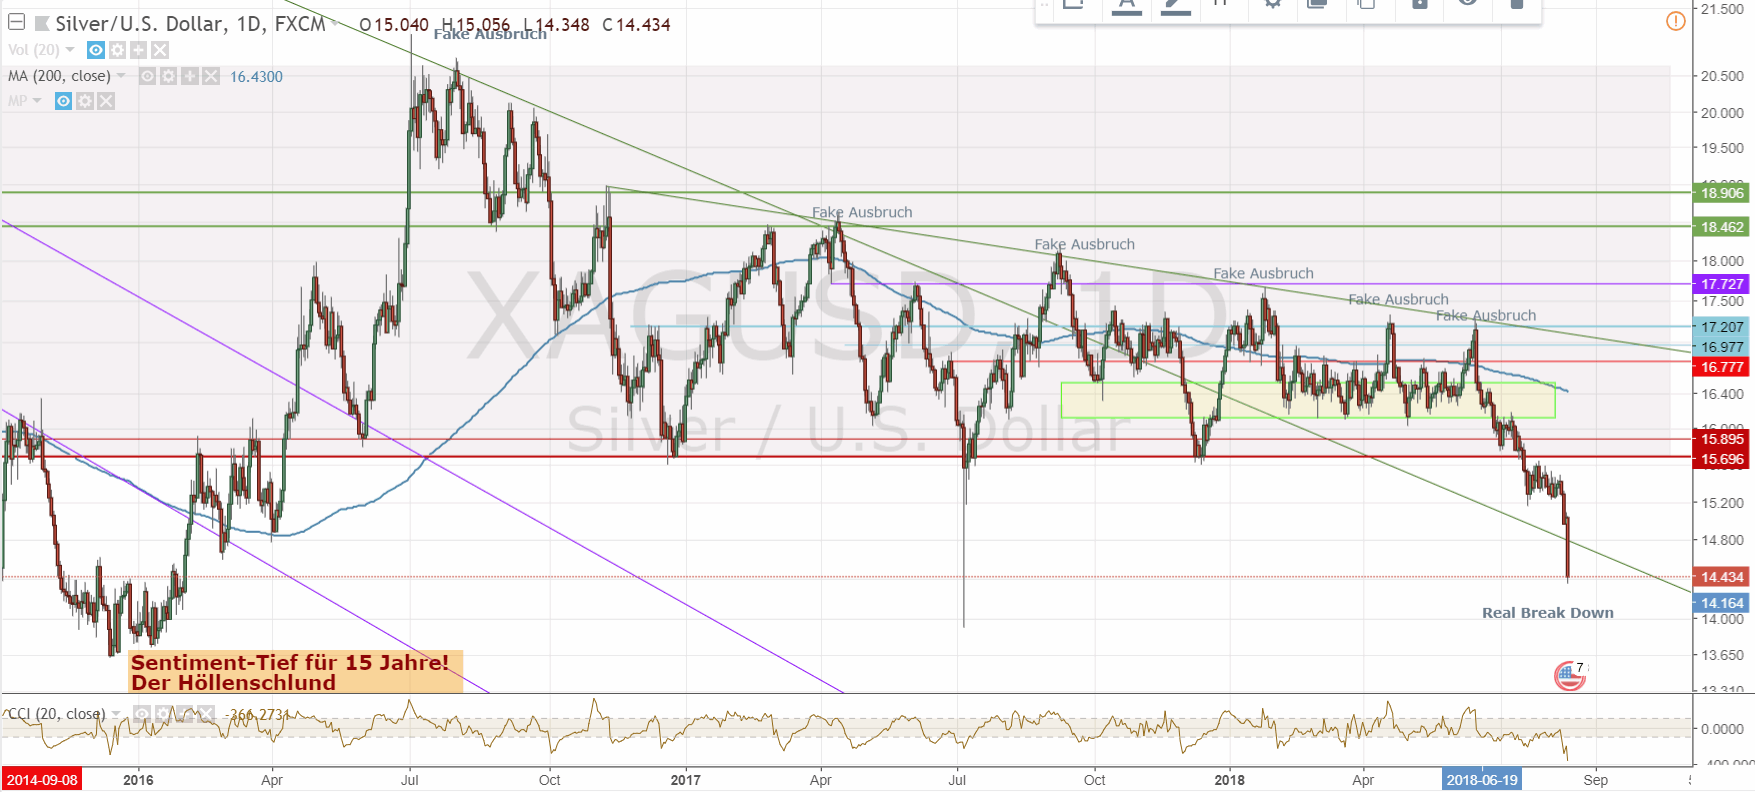The height and width of the screenshot is (792, 1755).
Task: Select the yellow rectangle drawing near 16.400
Action: coord(1308,400)
